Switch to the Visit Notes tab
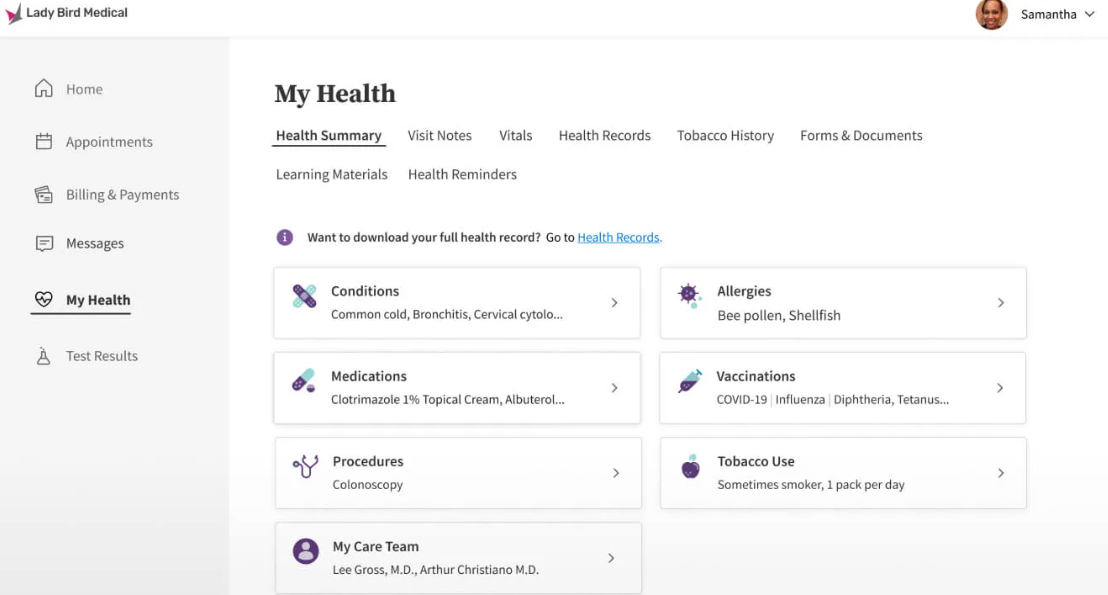Viewport: 1108px width, 595px height. pyautogui.click(x=439, y=136)
